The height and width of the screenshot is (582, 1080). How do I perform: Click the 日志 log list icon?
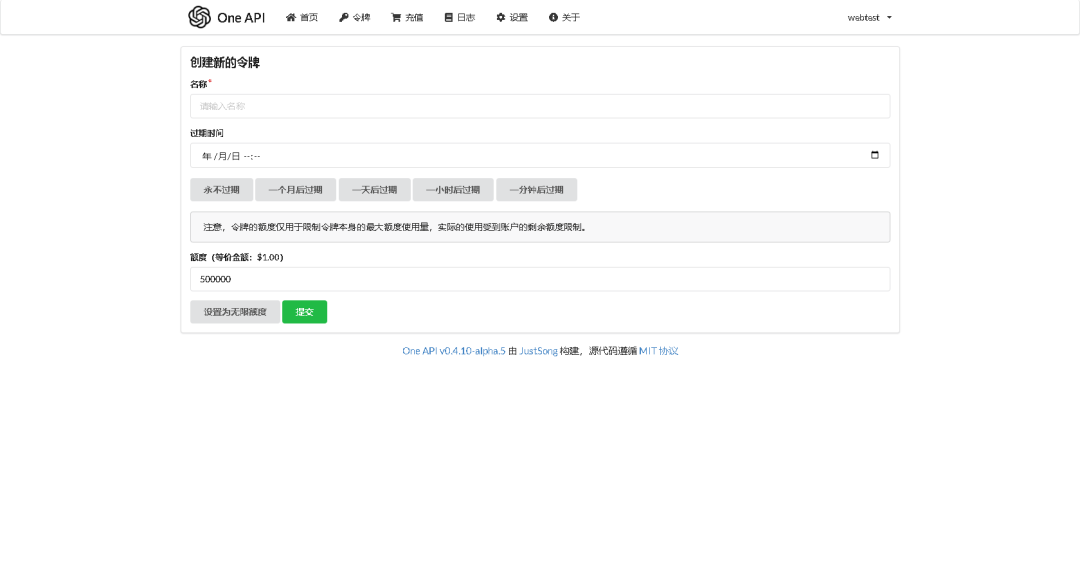pyautogui.click(x=447, y=17)
